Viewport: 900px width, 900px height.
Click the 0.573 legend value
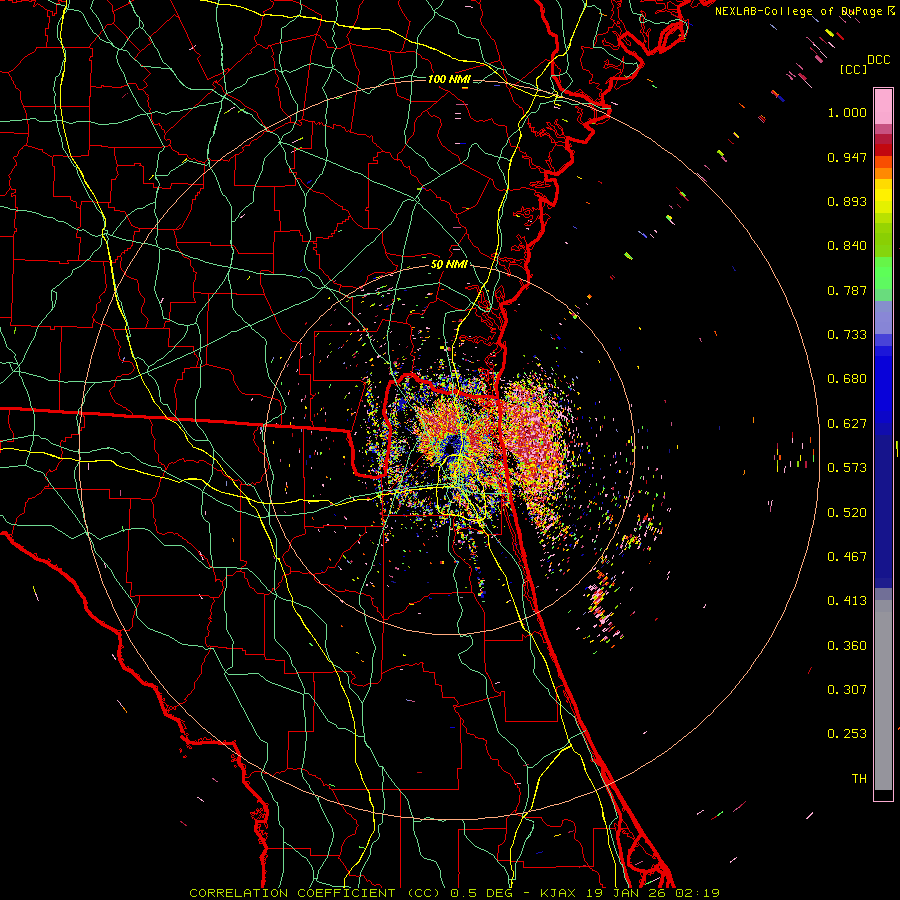(x=847, y=468)
